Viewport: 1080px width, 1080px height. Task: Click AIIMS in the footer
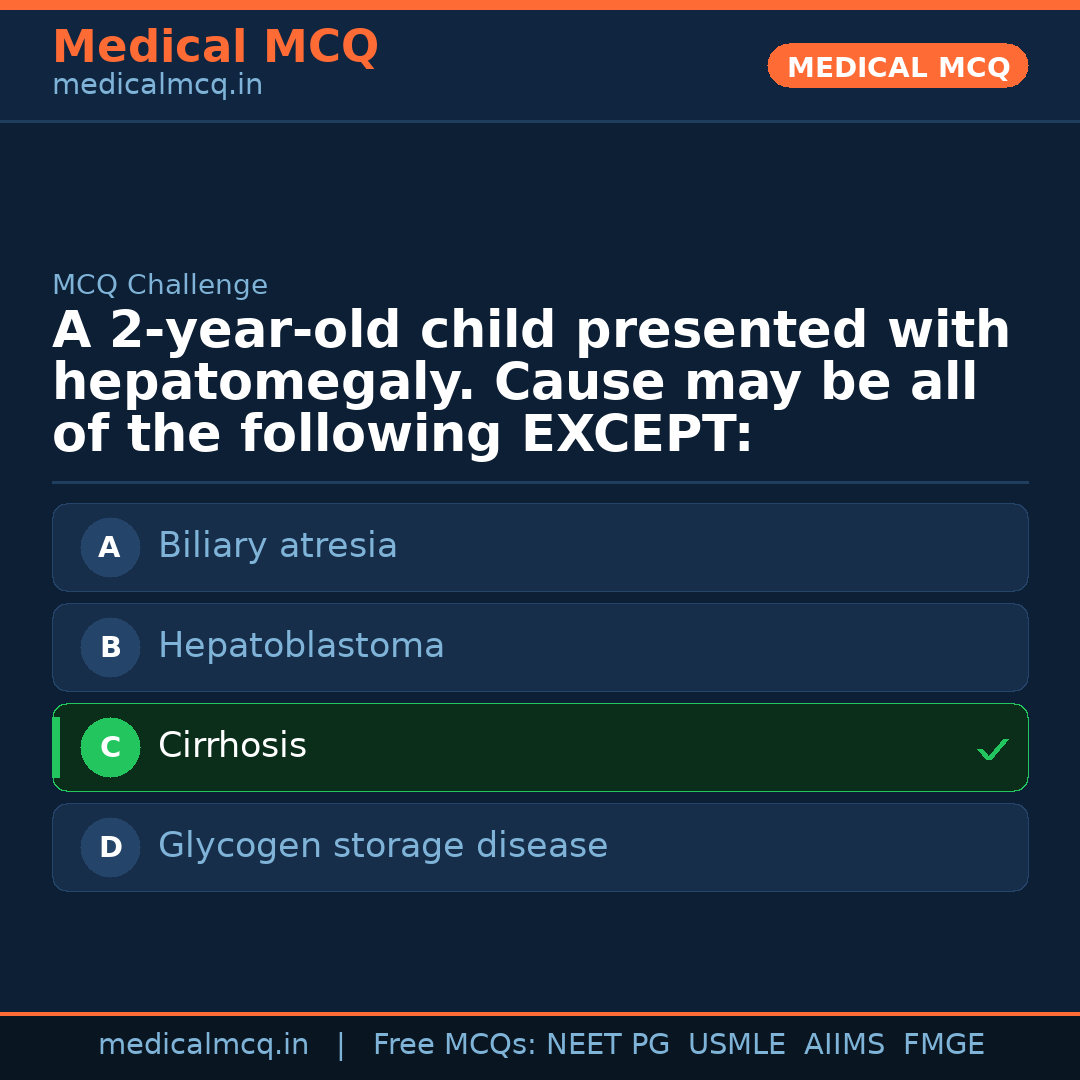pyautogui.click(x=844, y=1045)
